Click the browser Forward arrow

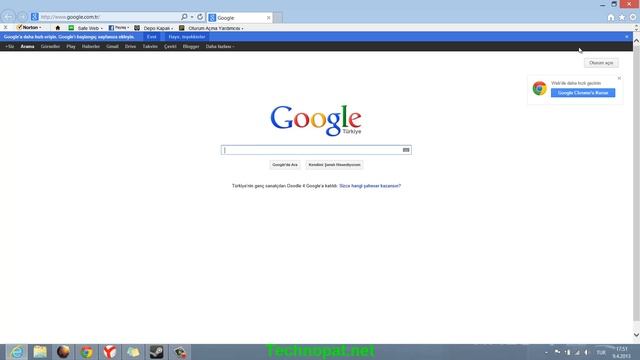coord(23,17)
